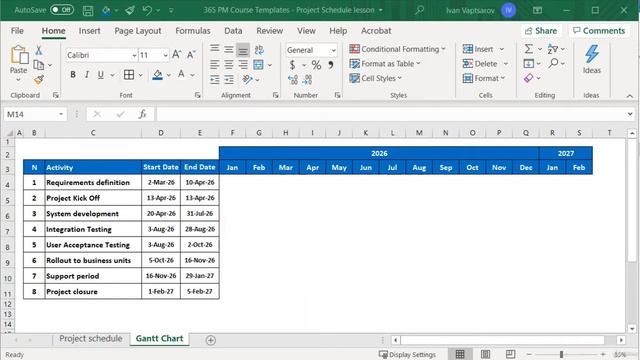Image resolution: width=640 pixels, height=360 pixels.
Task: Open the Name Box dropdown arrow
Action: click(61, 114)
